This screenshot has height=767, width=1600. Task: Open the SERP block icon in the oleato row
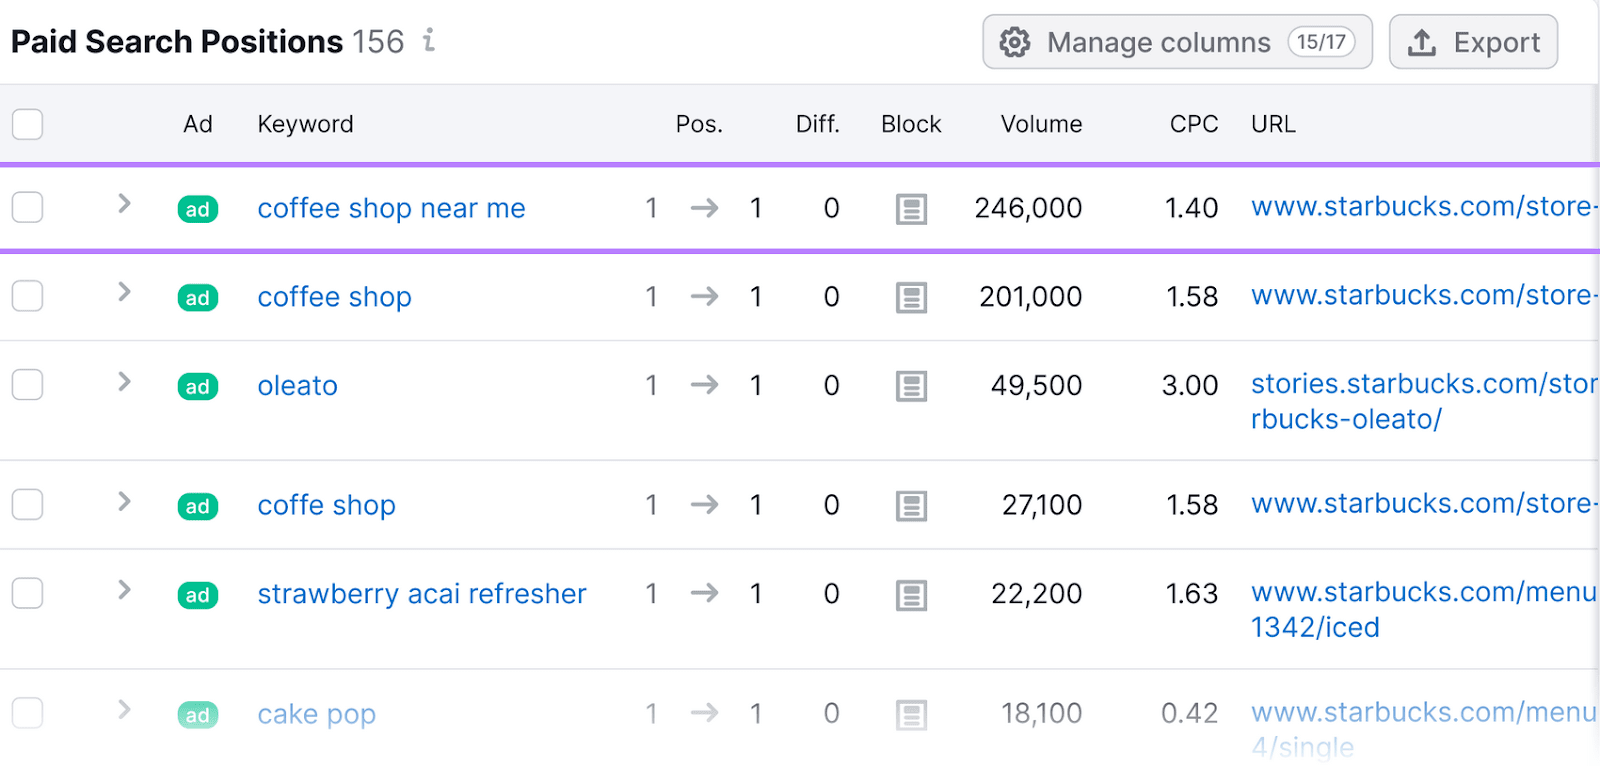coord(910,386)
